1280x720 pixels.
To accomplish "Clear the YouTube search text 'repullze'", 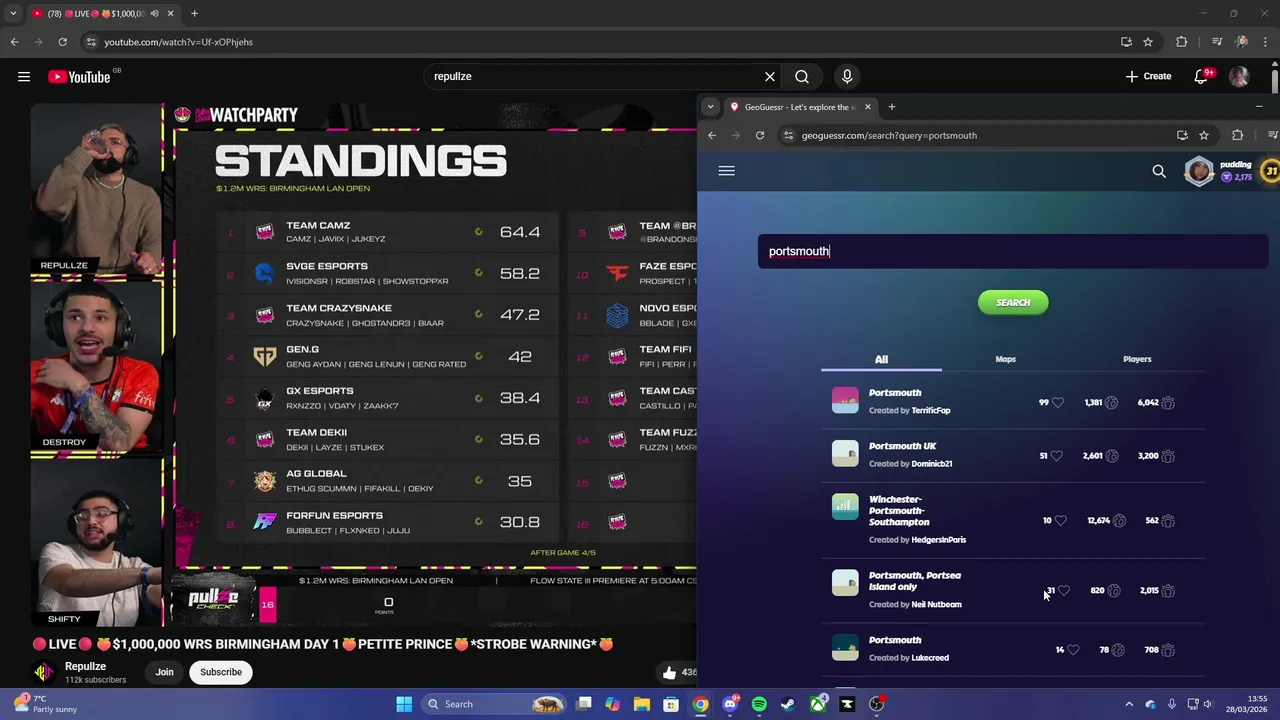I will (x=770, y=76).
